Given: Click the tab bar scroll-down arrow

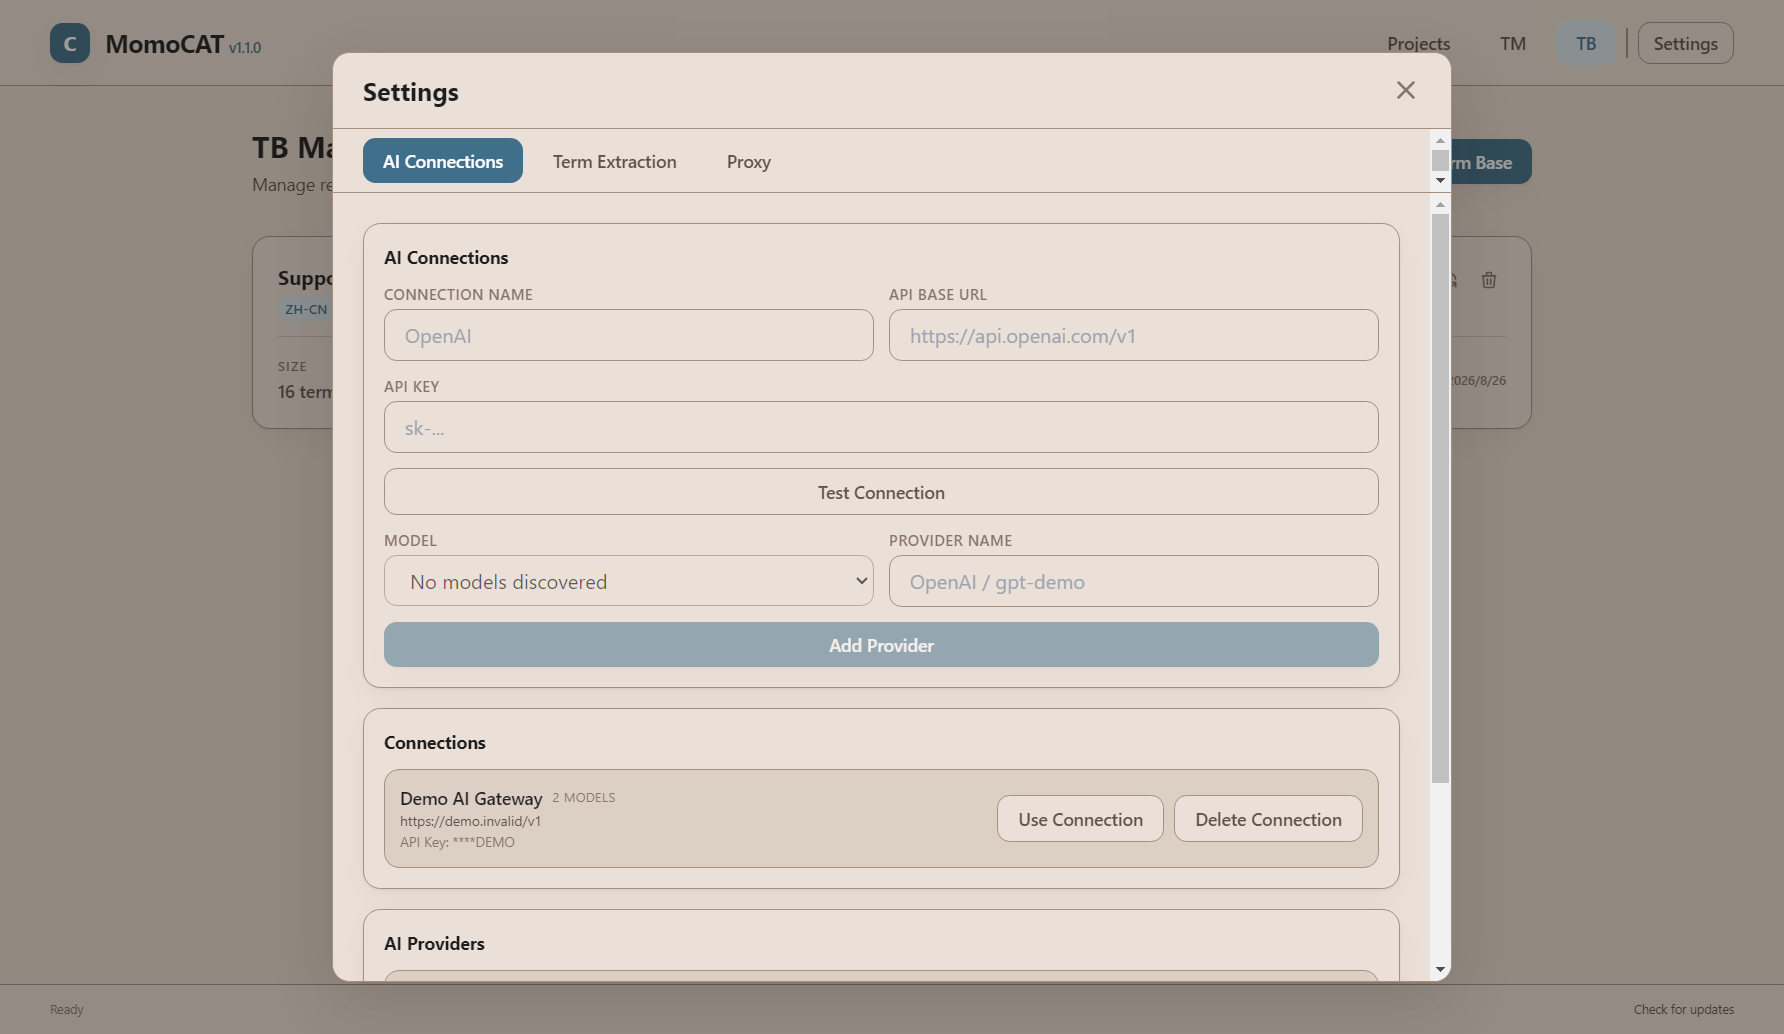Looking at the screenshot, I should pyautogui.click(x=1440, y=181).
